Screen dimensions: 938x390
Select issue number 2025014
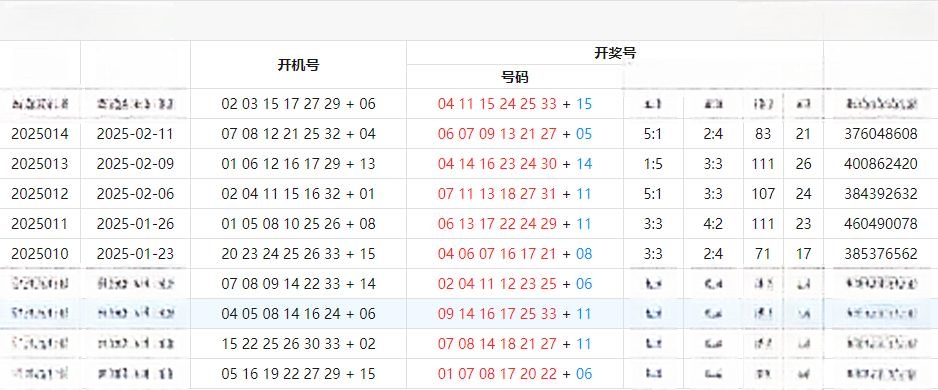(40, 134)
